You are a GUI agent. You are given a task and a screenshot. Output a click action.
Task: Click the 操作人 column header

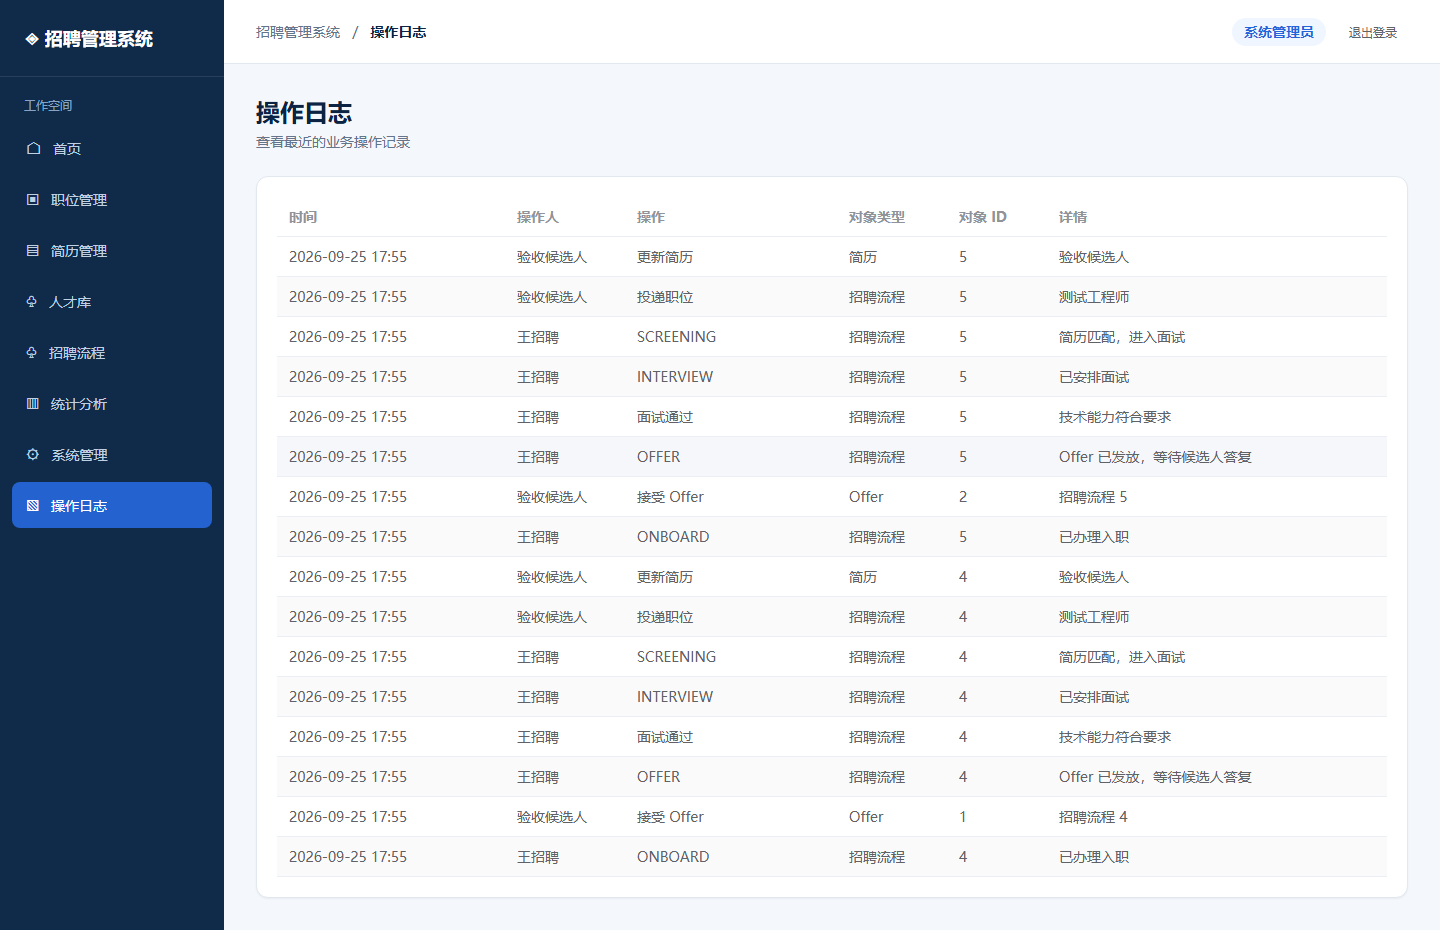tap(538, 217)
